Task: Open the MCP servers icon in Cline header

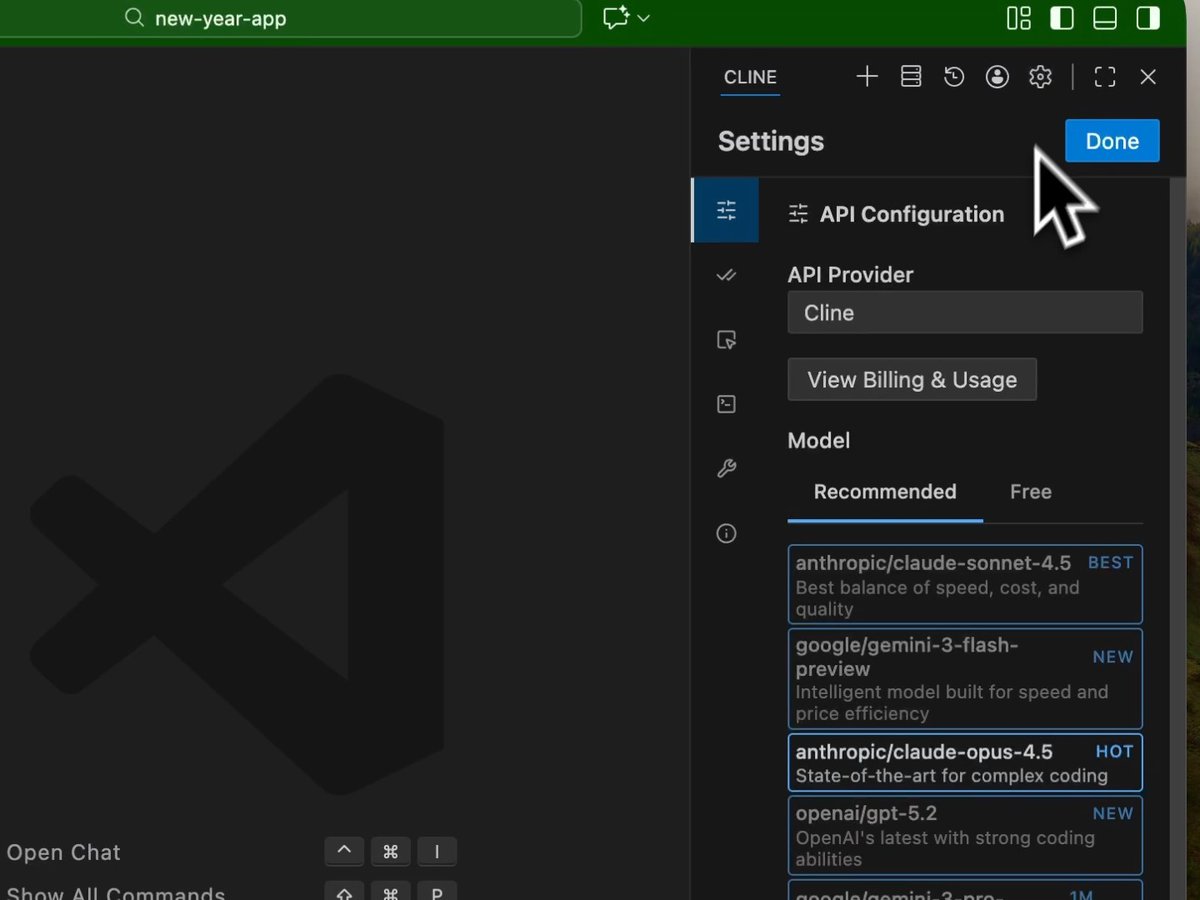Action: coord(911,77)
